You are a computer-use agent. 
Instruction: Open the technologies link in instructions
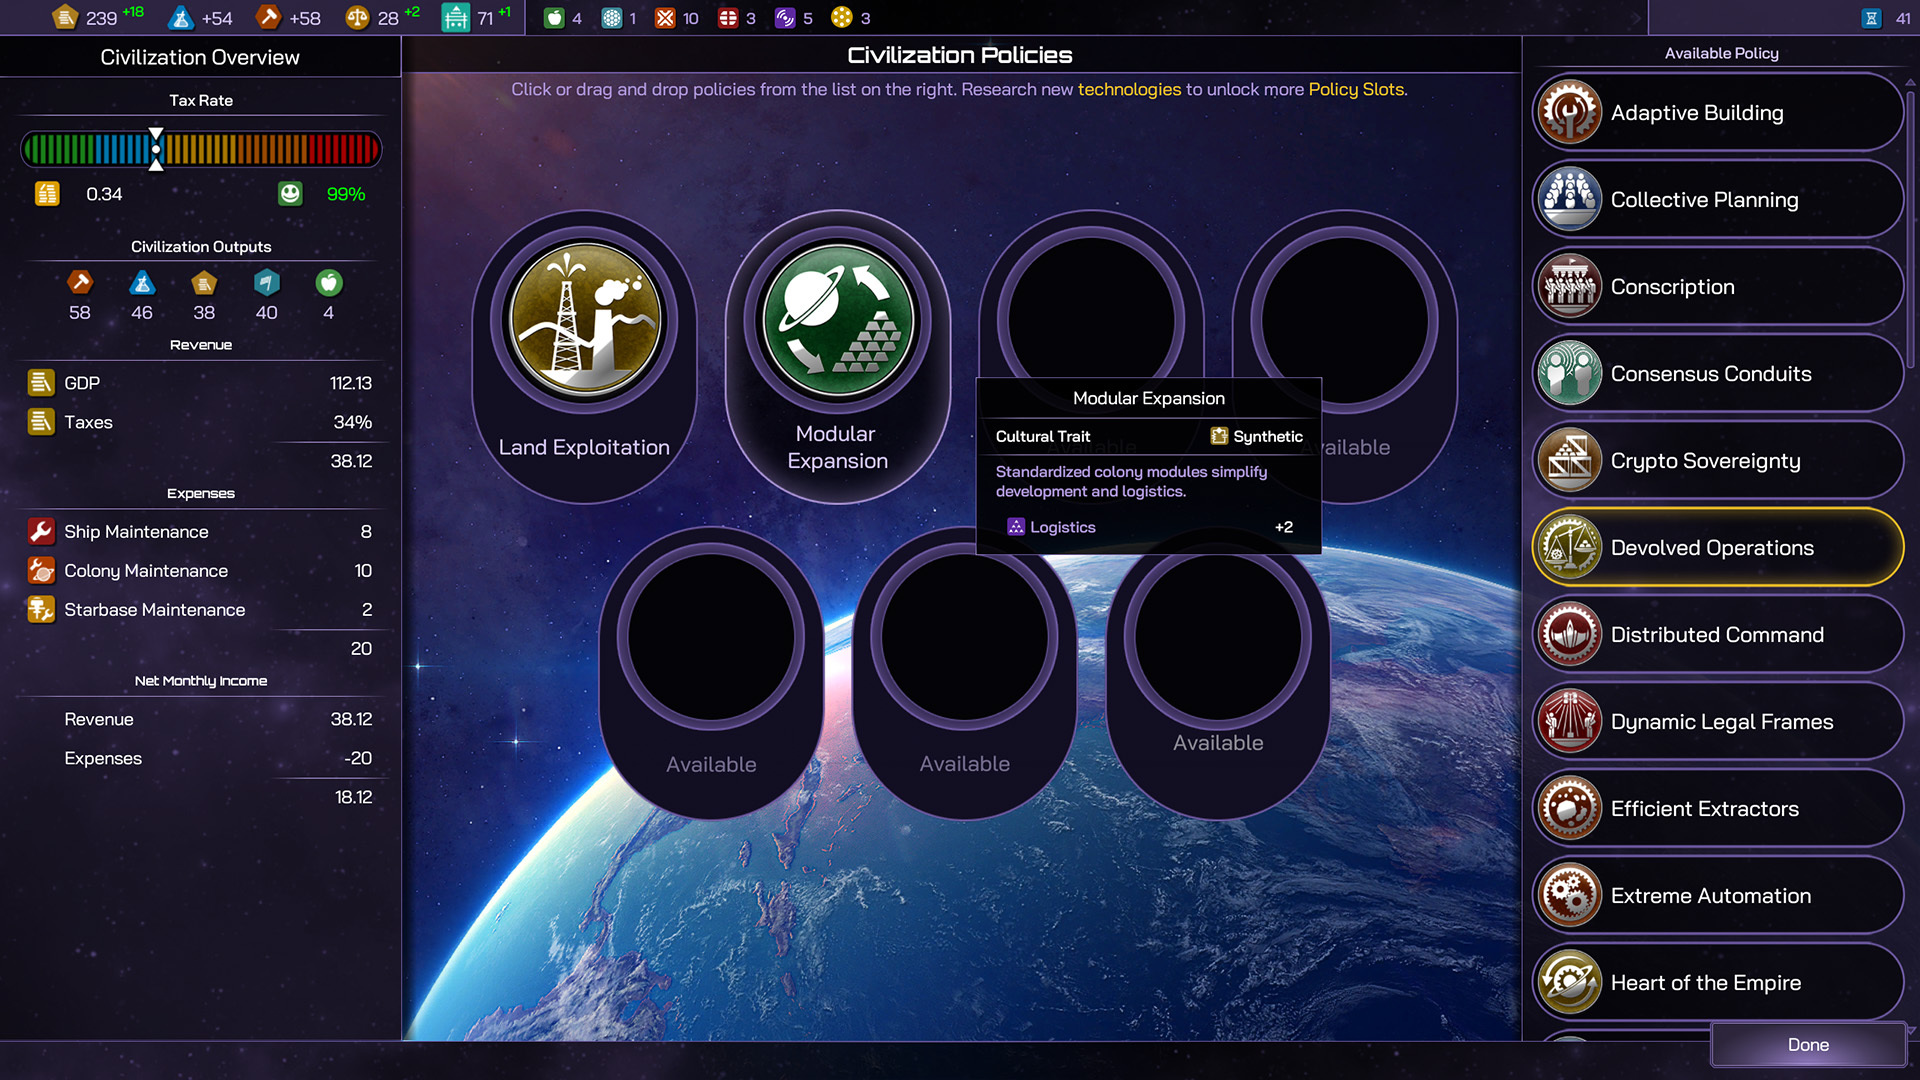(1129, 89)
